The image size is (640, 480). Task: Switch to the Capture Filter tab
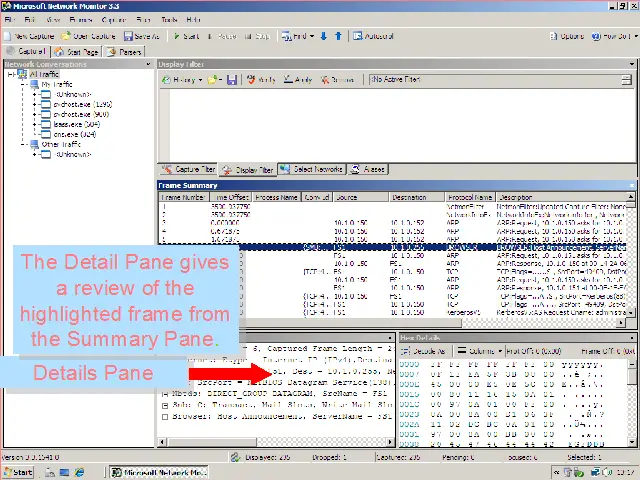(189, 169)
